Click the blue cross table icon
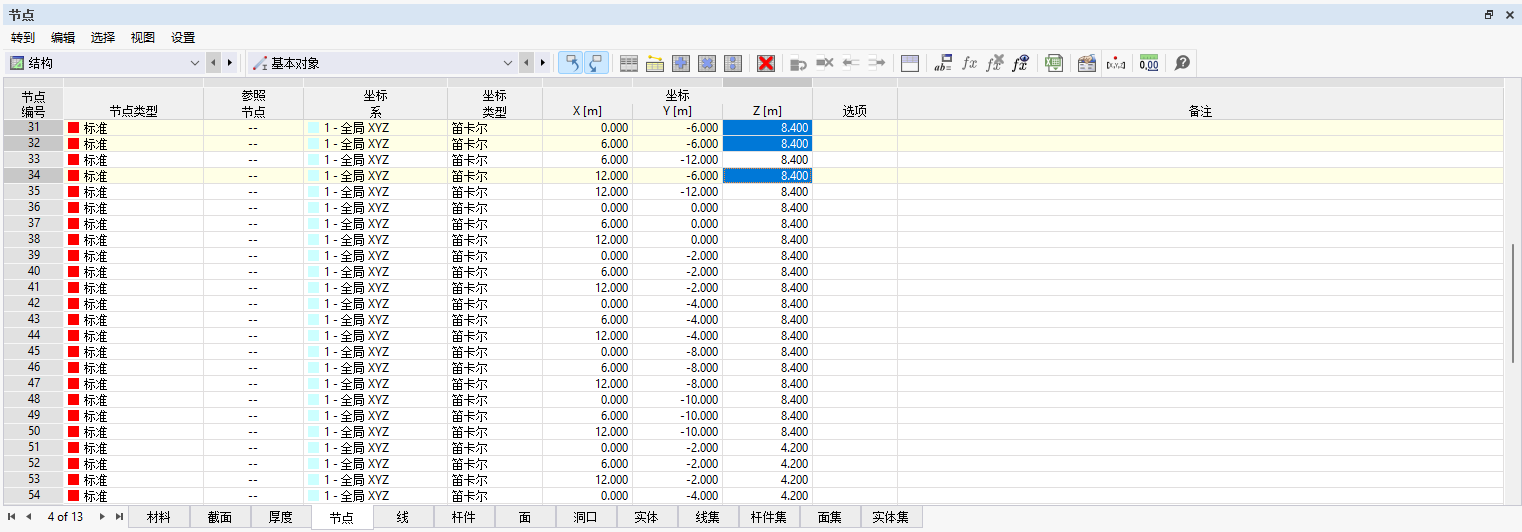1522x532 pixels. (x=707, y=63)
